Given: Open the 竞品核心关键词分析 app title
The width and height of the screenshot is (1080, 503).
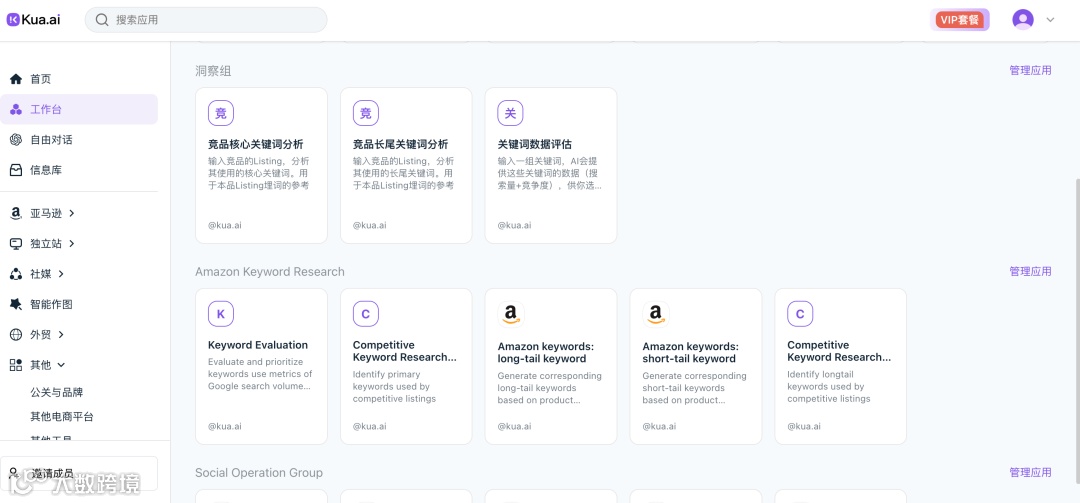Looking at the screenshot, I should tap(256, 145).
